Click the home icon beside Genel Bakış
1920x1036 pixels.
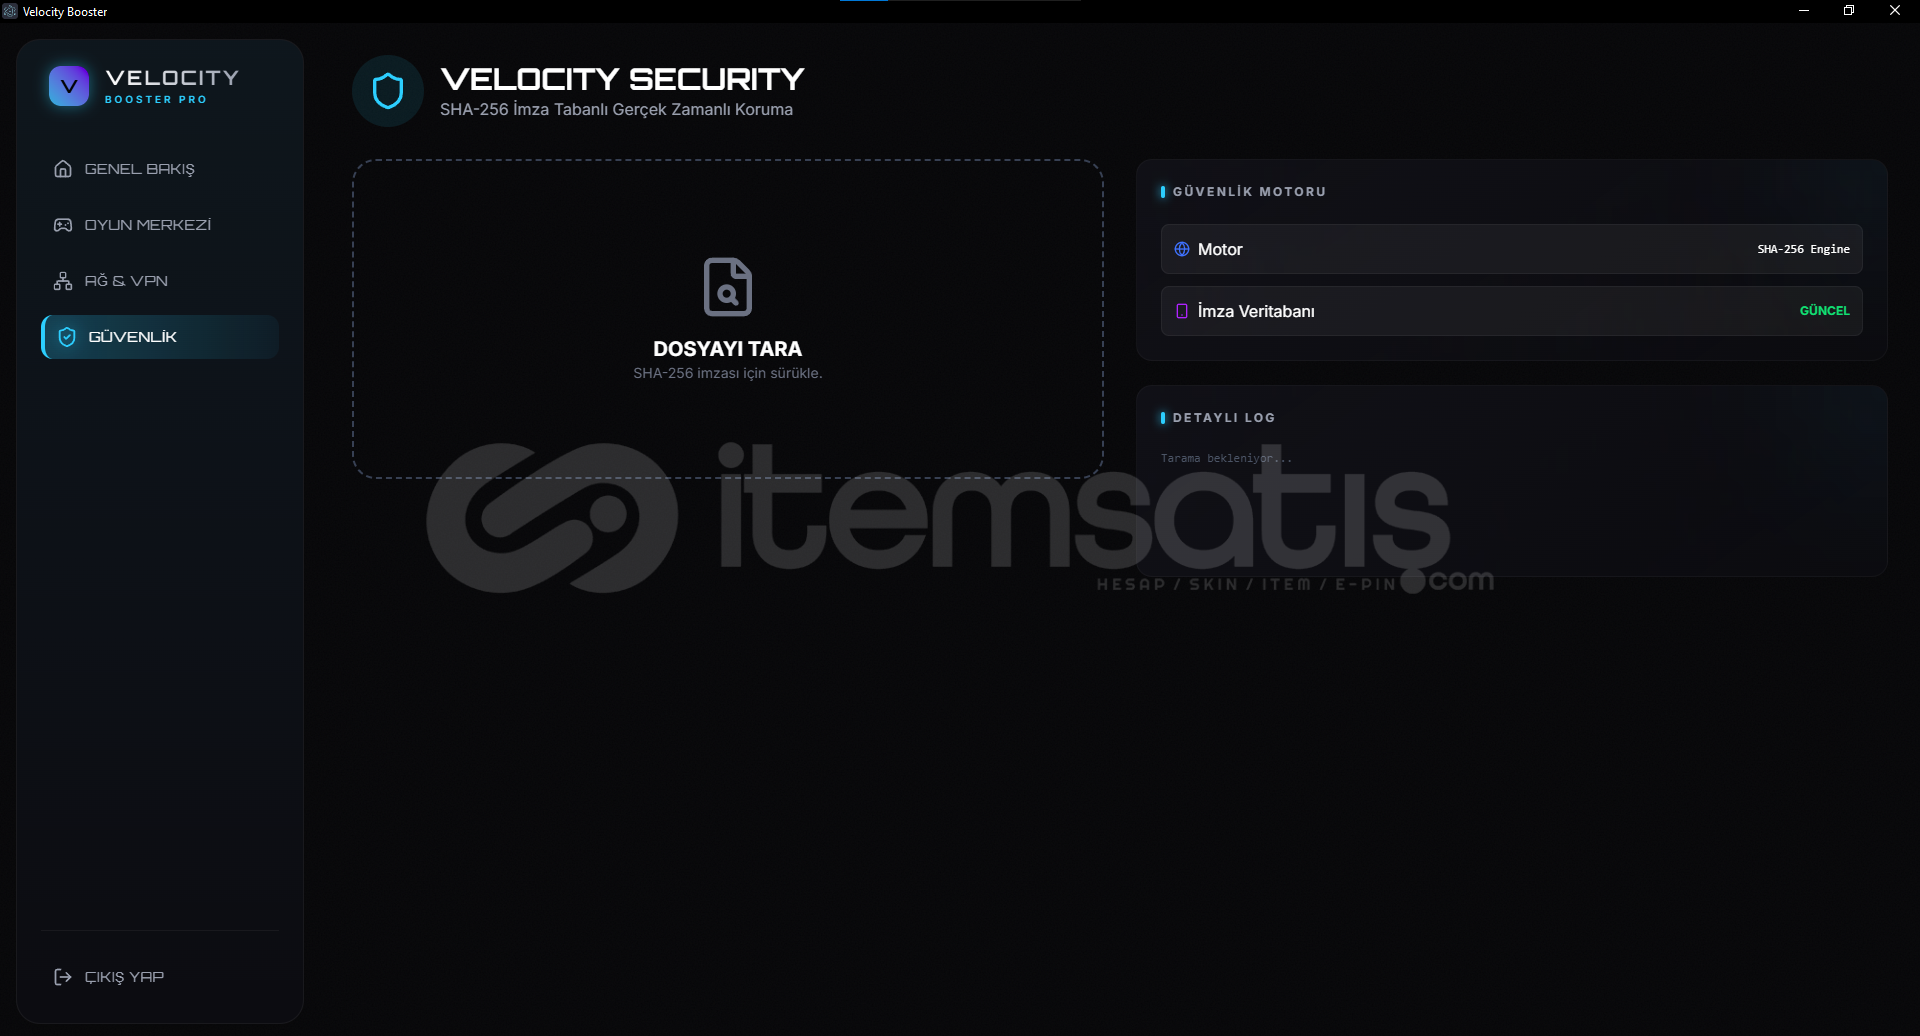pos(63,169)
